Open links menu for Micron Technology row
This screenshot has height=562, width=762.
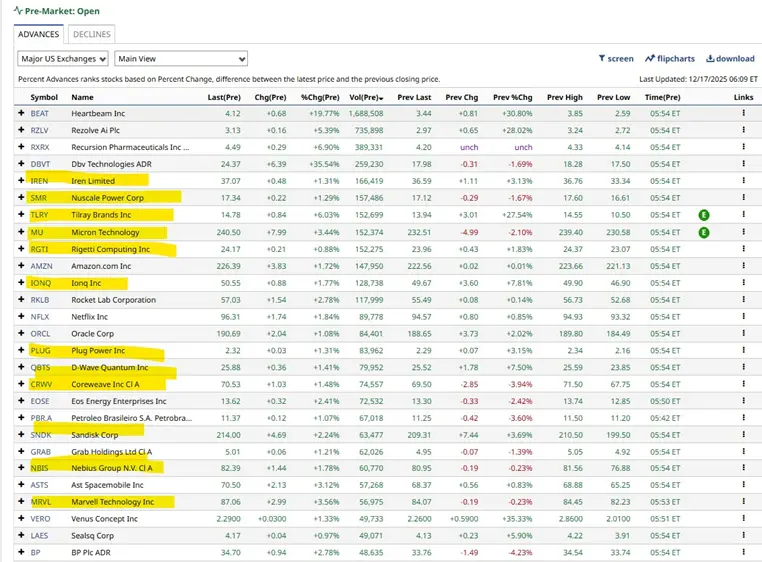[744, 232]
